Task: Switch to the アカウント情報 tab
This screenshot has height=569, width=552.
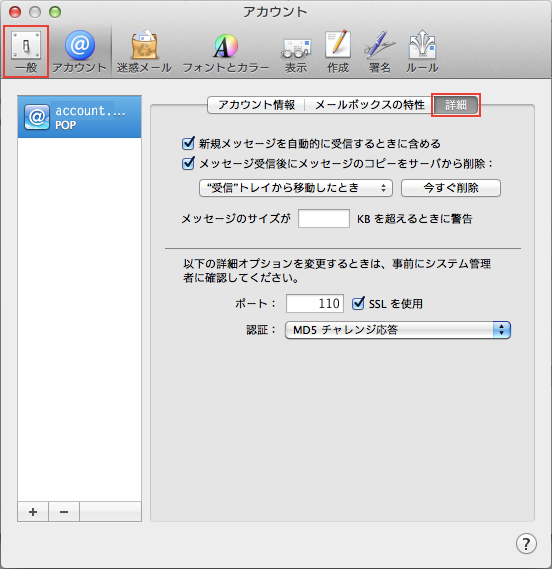Action: (256, 105)
